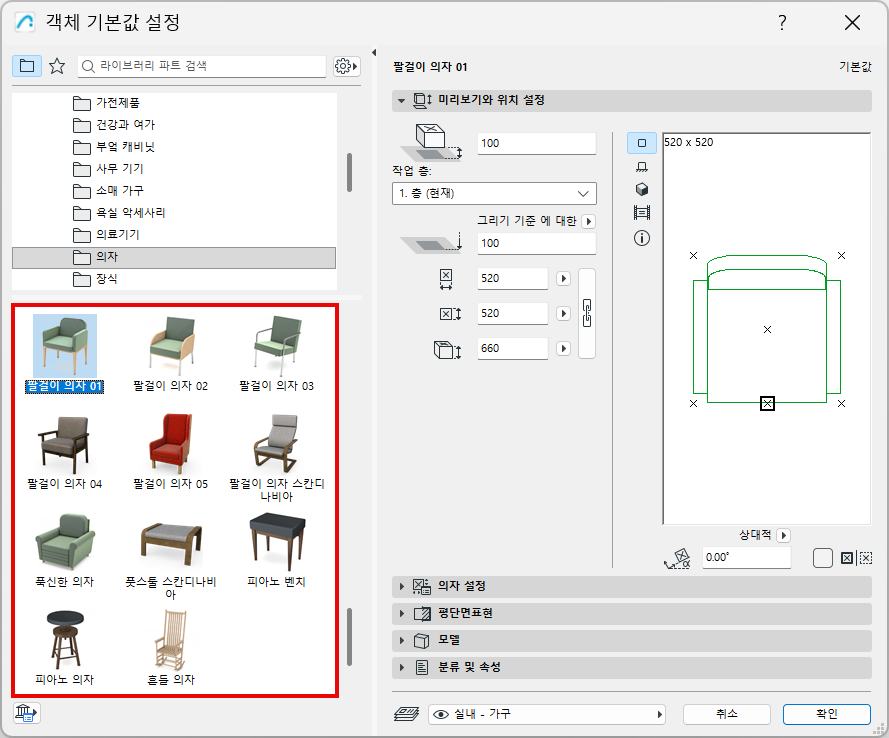The width and height of the screenshot is (889, 738).
Task: Click the info preview icon
Action: tap(642, 238)
